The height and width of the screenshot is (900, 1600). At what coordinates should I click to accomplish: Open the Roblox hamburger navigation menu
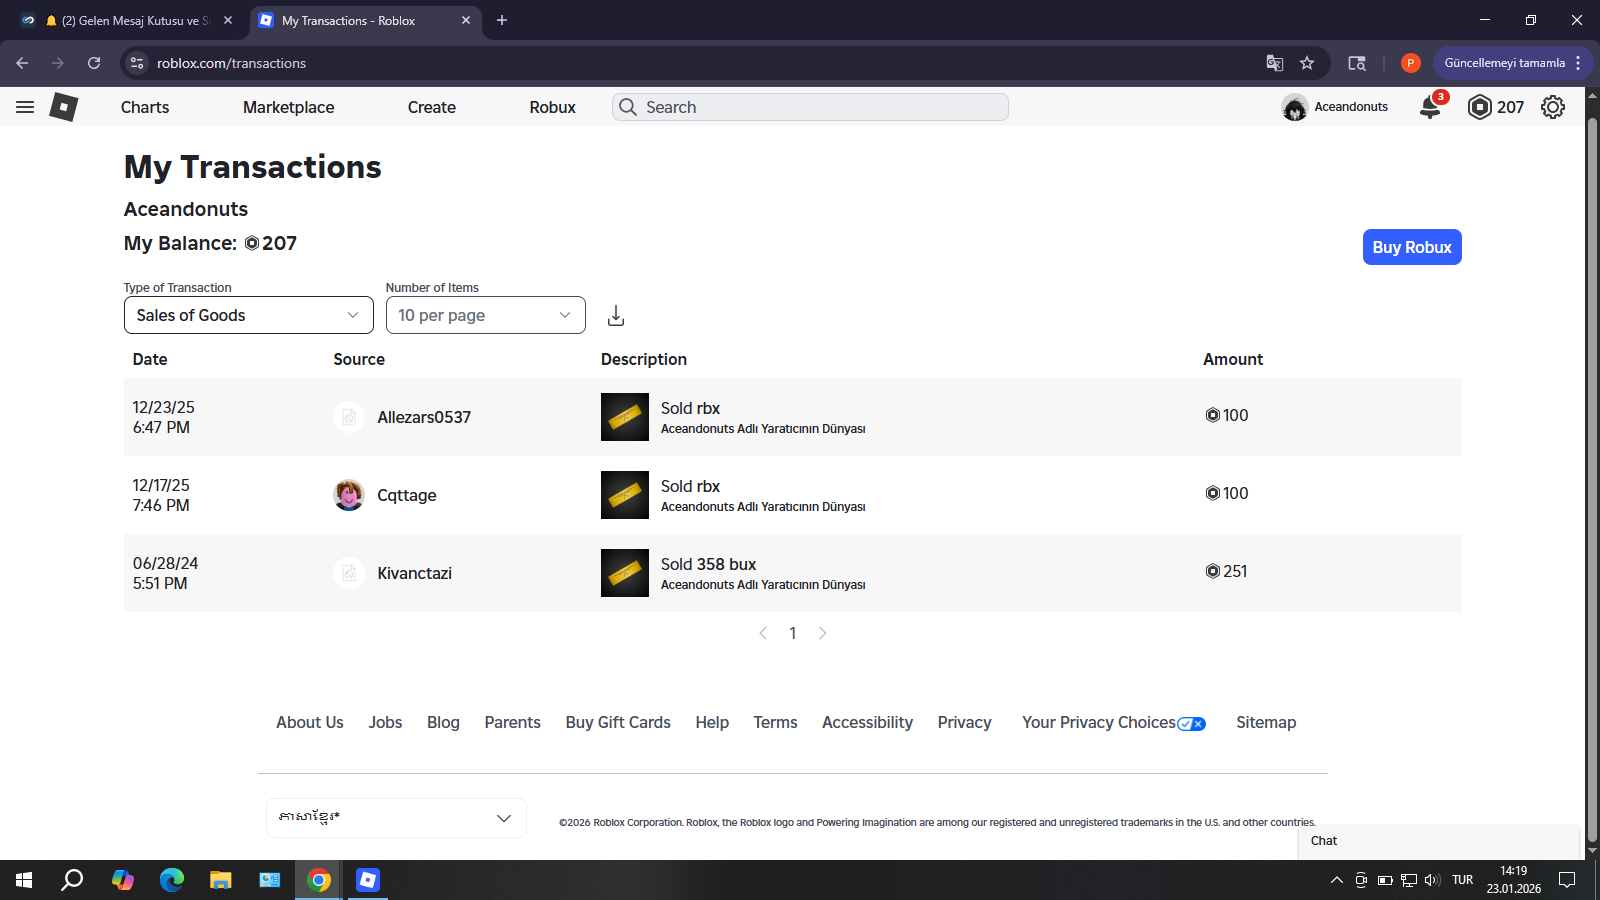[25, 107]
